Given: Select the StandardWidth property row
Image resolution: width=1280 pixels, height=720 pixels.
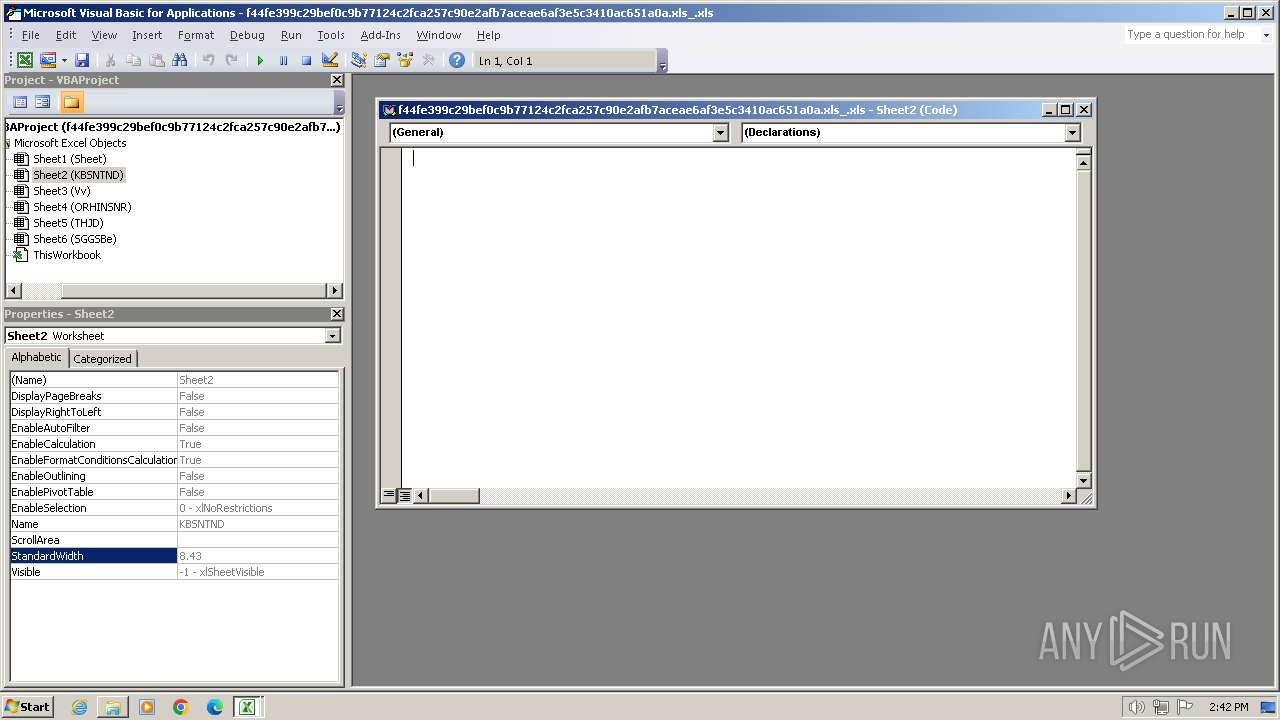Looking at the screenshot, I should coord(174,556).
